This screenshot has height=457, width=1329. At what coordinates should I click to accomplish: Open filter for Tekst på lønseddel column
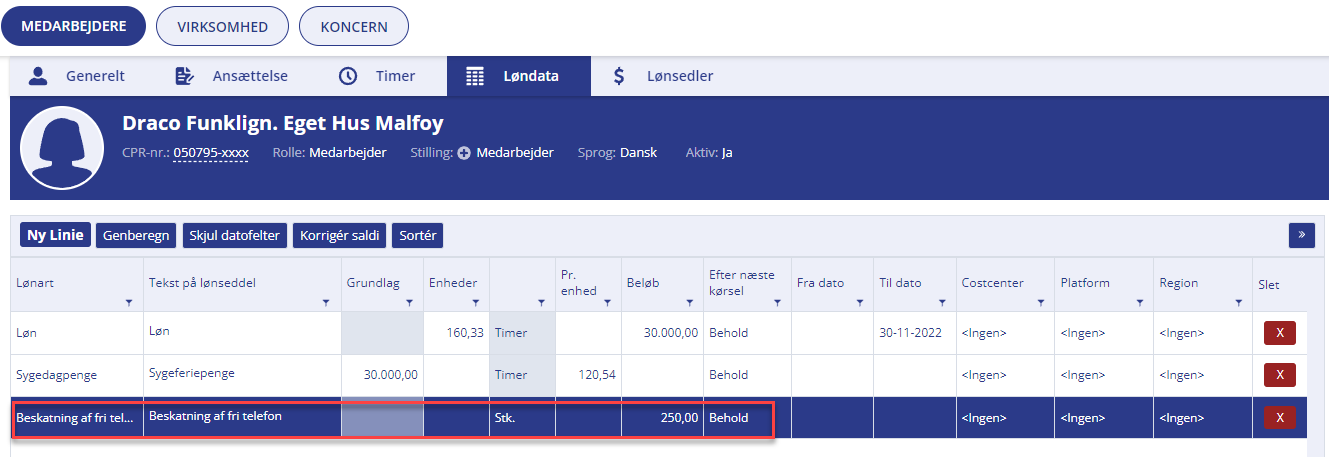click(325, 302)
